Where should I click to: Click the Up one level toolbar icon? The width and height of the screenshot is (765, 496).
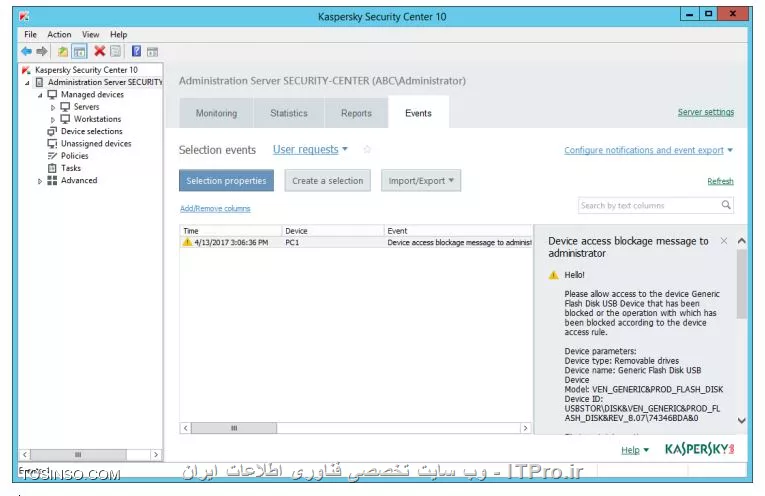click(x=63, y=51)
